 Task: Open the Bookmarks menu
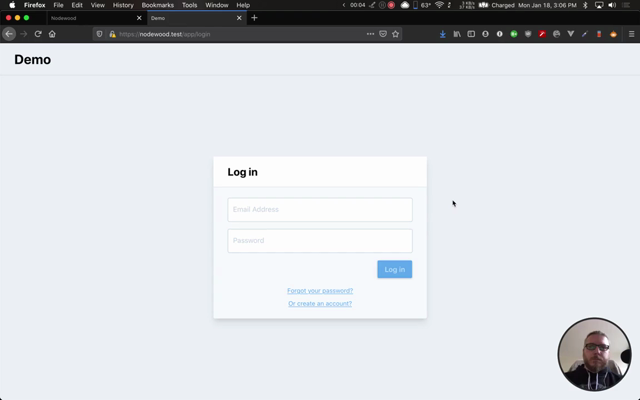pos(158,5)
